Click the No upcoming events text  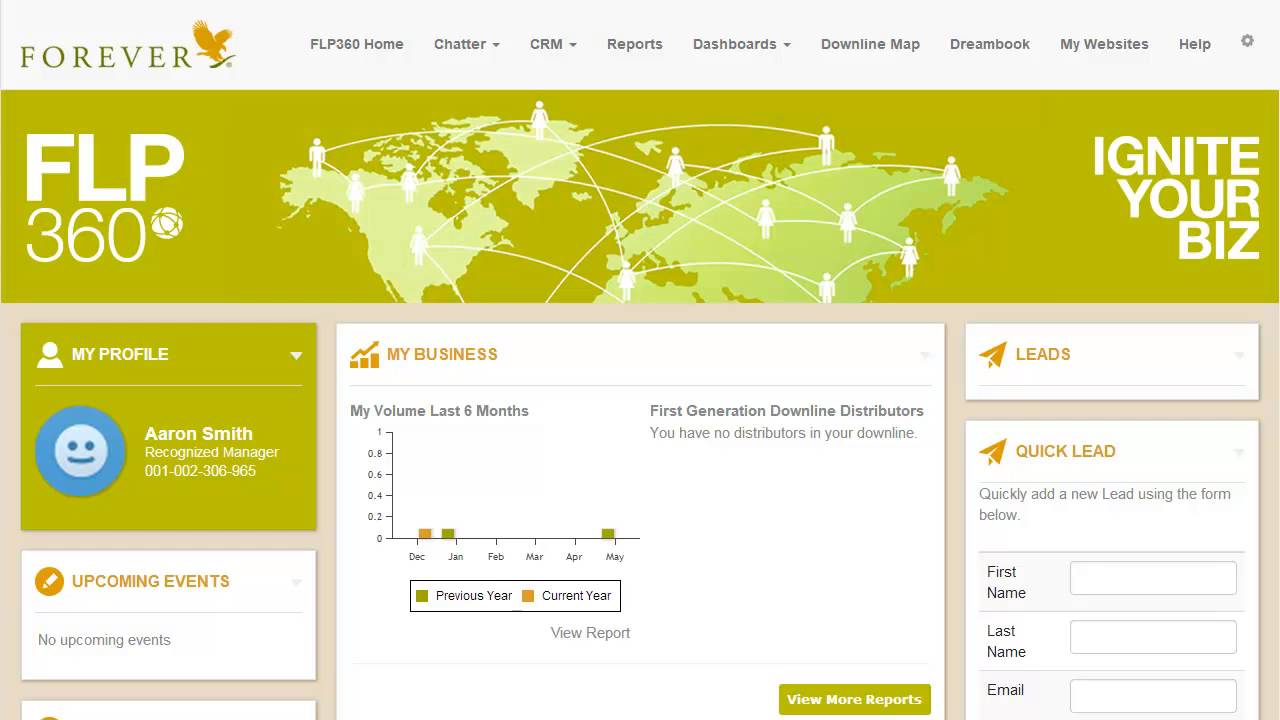tap(104, 640)
